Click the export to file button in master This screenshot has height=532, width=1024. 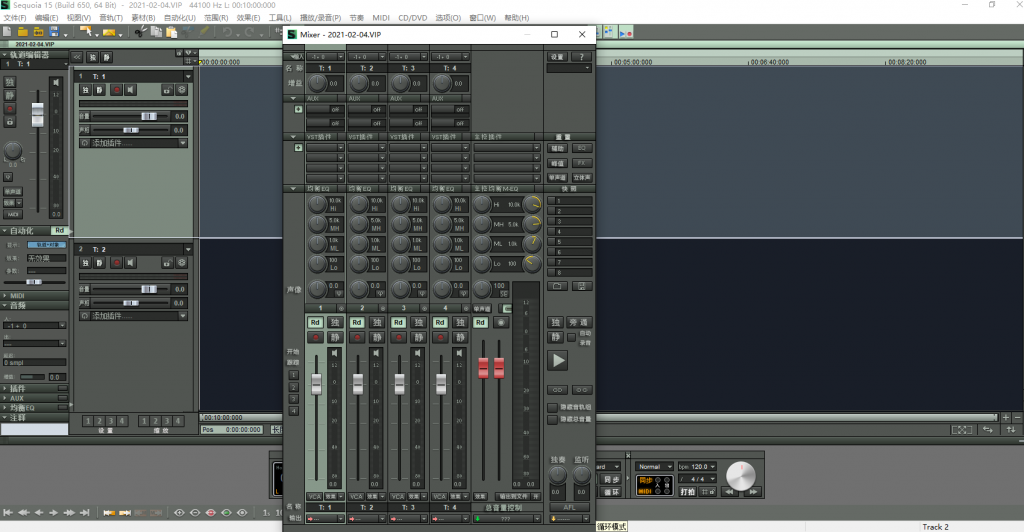tap(513, 497)
